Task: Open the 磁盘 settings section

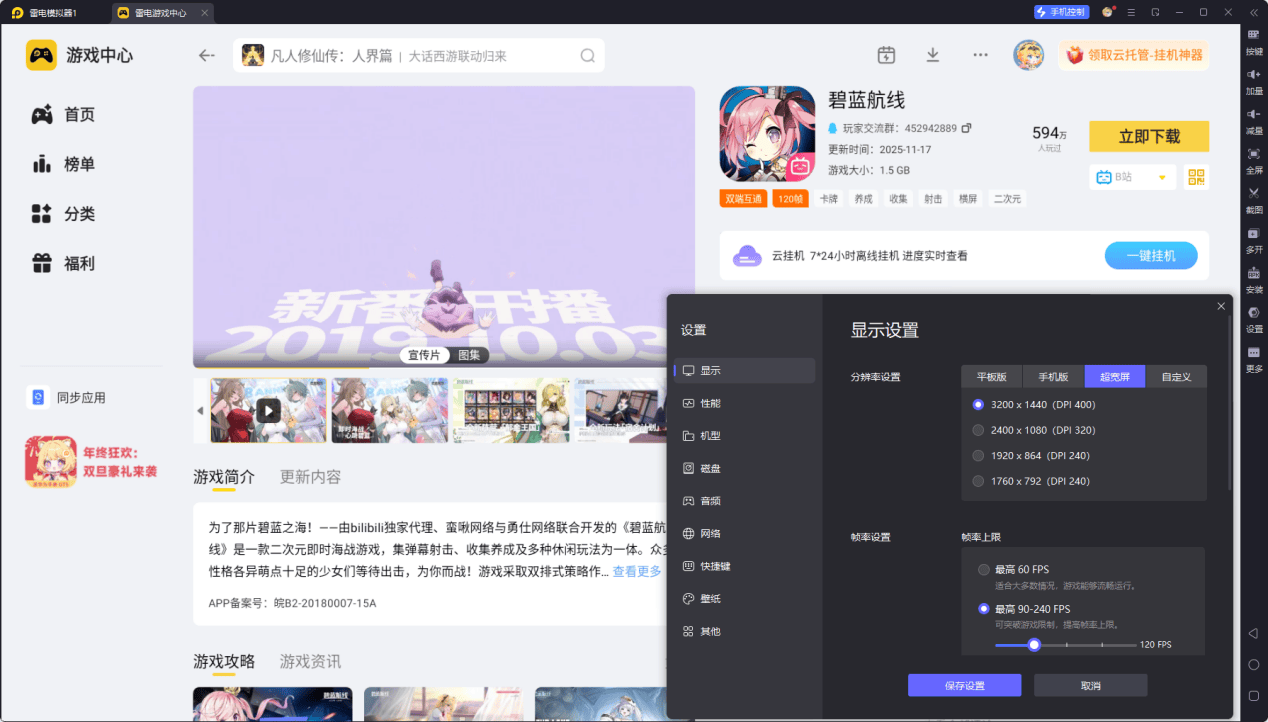Action: 744,468
